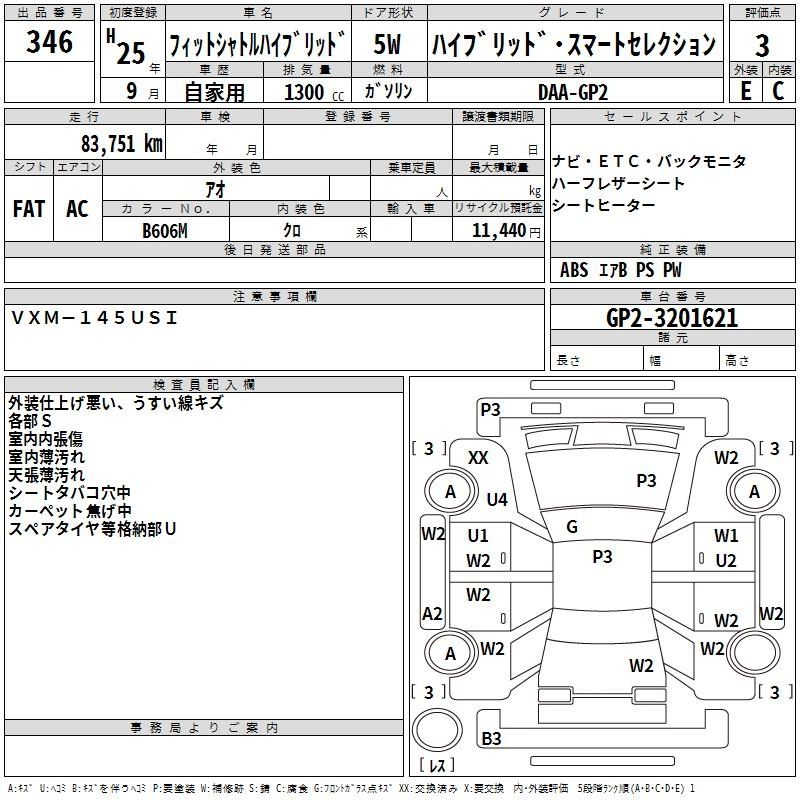800x800 pixels.
Task: Click the exterior grade E cell
Action: [x=745, y=90]
